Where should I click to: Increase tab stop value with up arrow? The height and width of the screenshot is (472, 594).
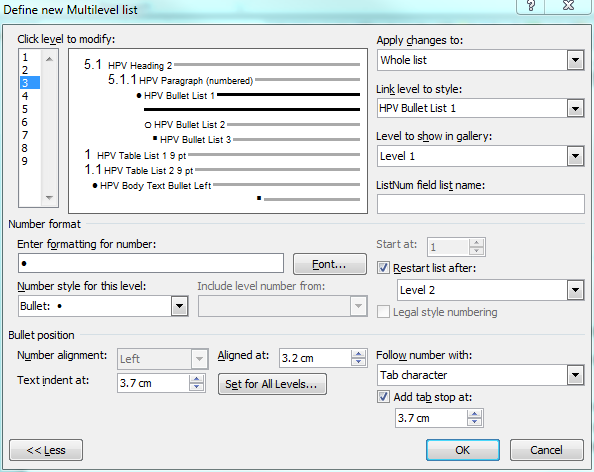[474, 414]
